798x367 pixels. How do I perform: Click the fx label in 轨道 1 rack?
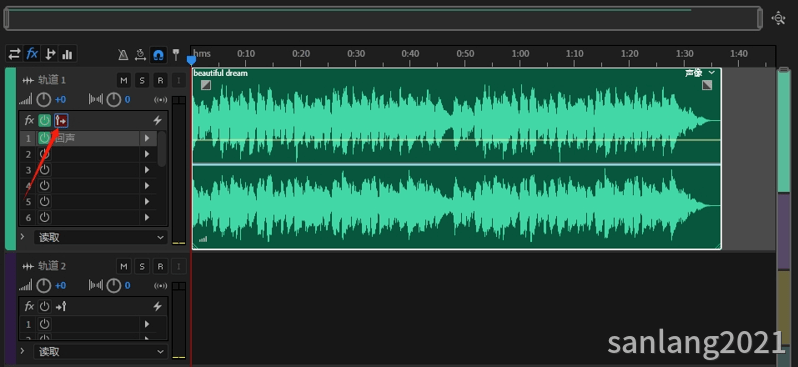(x=30, y=121)
